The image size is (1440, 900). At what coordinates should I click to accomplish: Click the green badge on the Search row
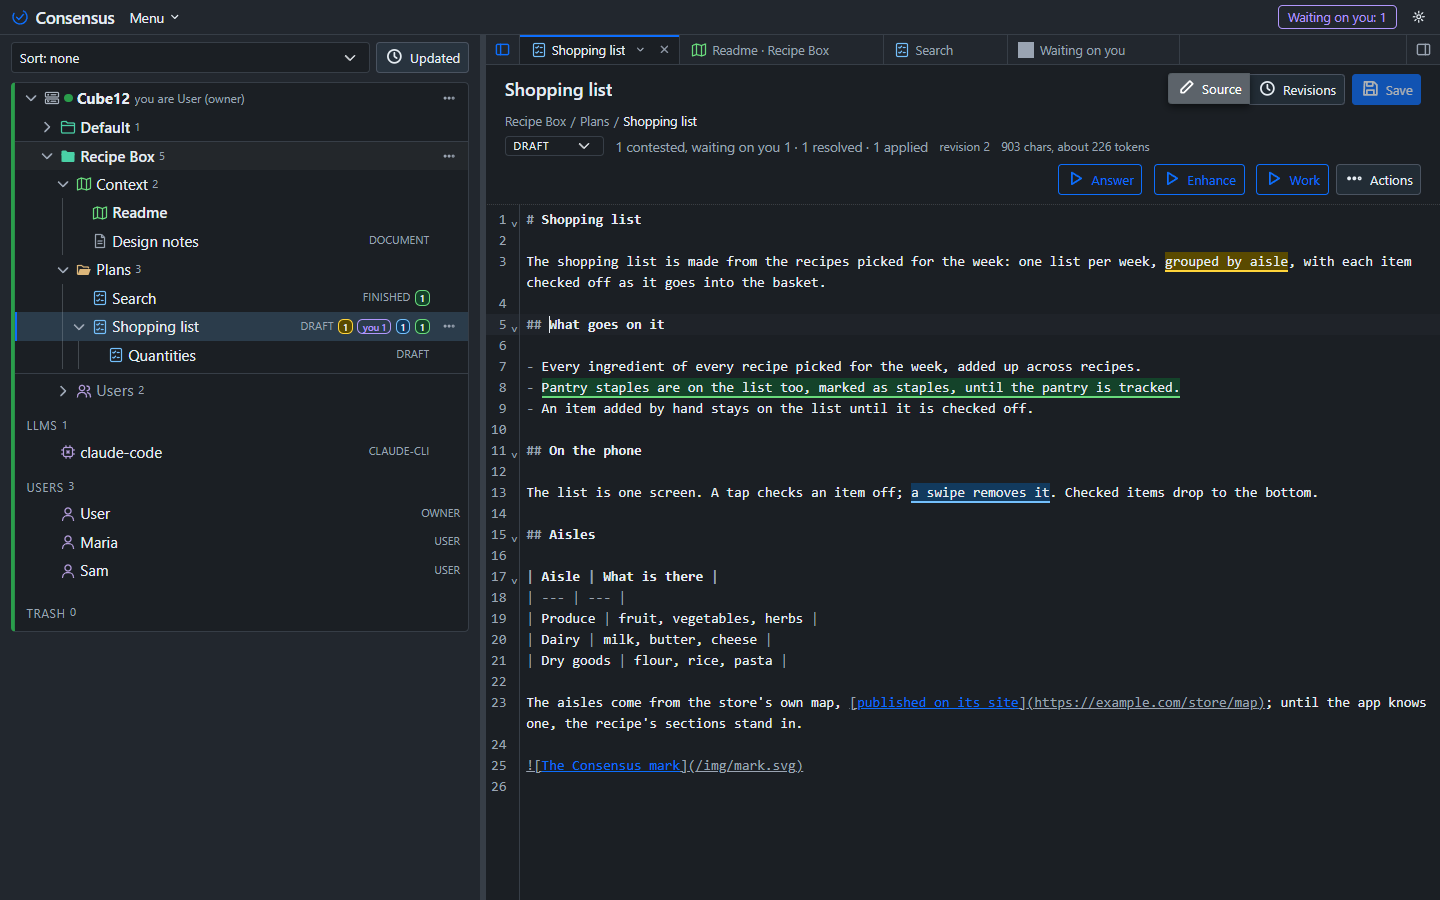pyautogui.click(x=422, y=298)
